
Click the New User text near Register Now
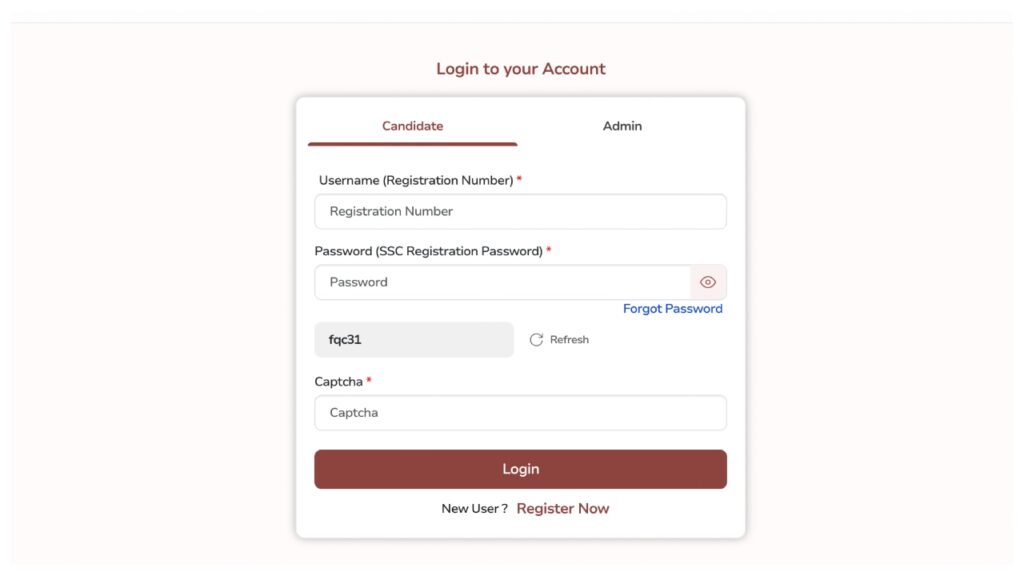473,508
